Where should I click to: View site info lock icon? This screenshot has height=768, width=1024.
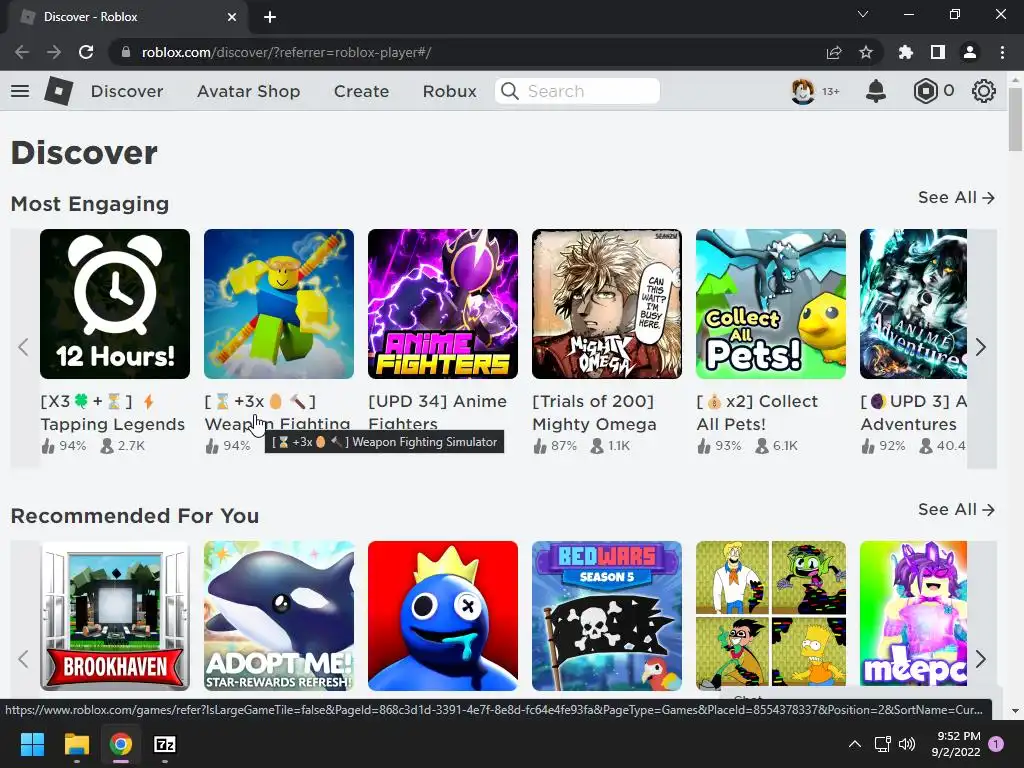point(126,52)
